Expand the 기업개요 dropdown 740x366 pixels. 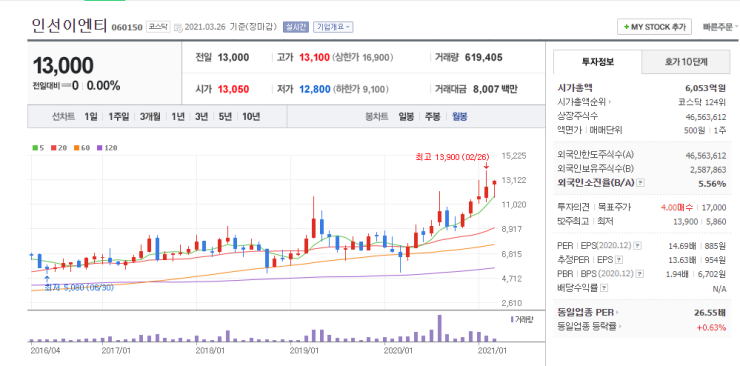pos(333,27)
